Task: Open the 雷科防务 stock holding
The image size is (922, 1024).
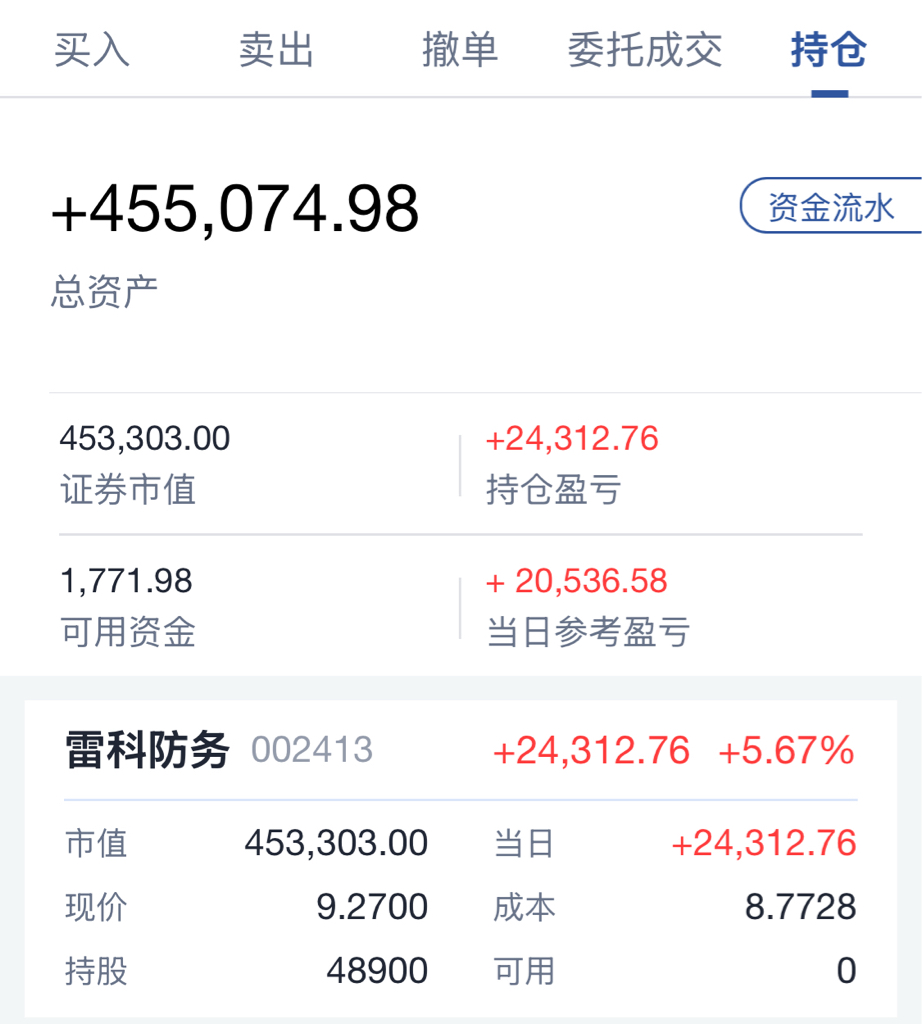Action: 148,750
